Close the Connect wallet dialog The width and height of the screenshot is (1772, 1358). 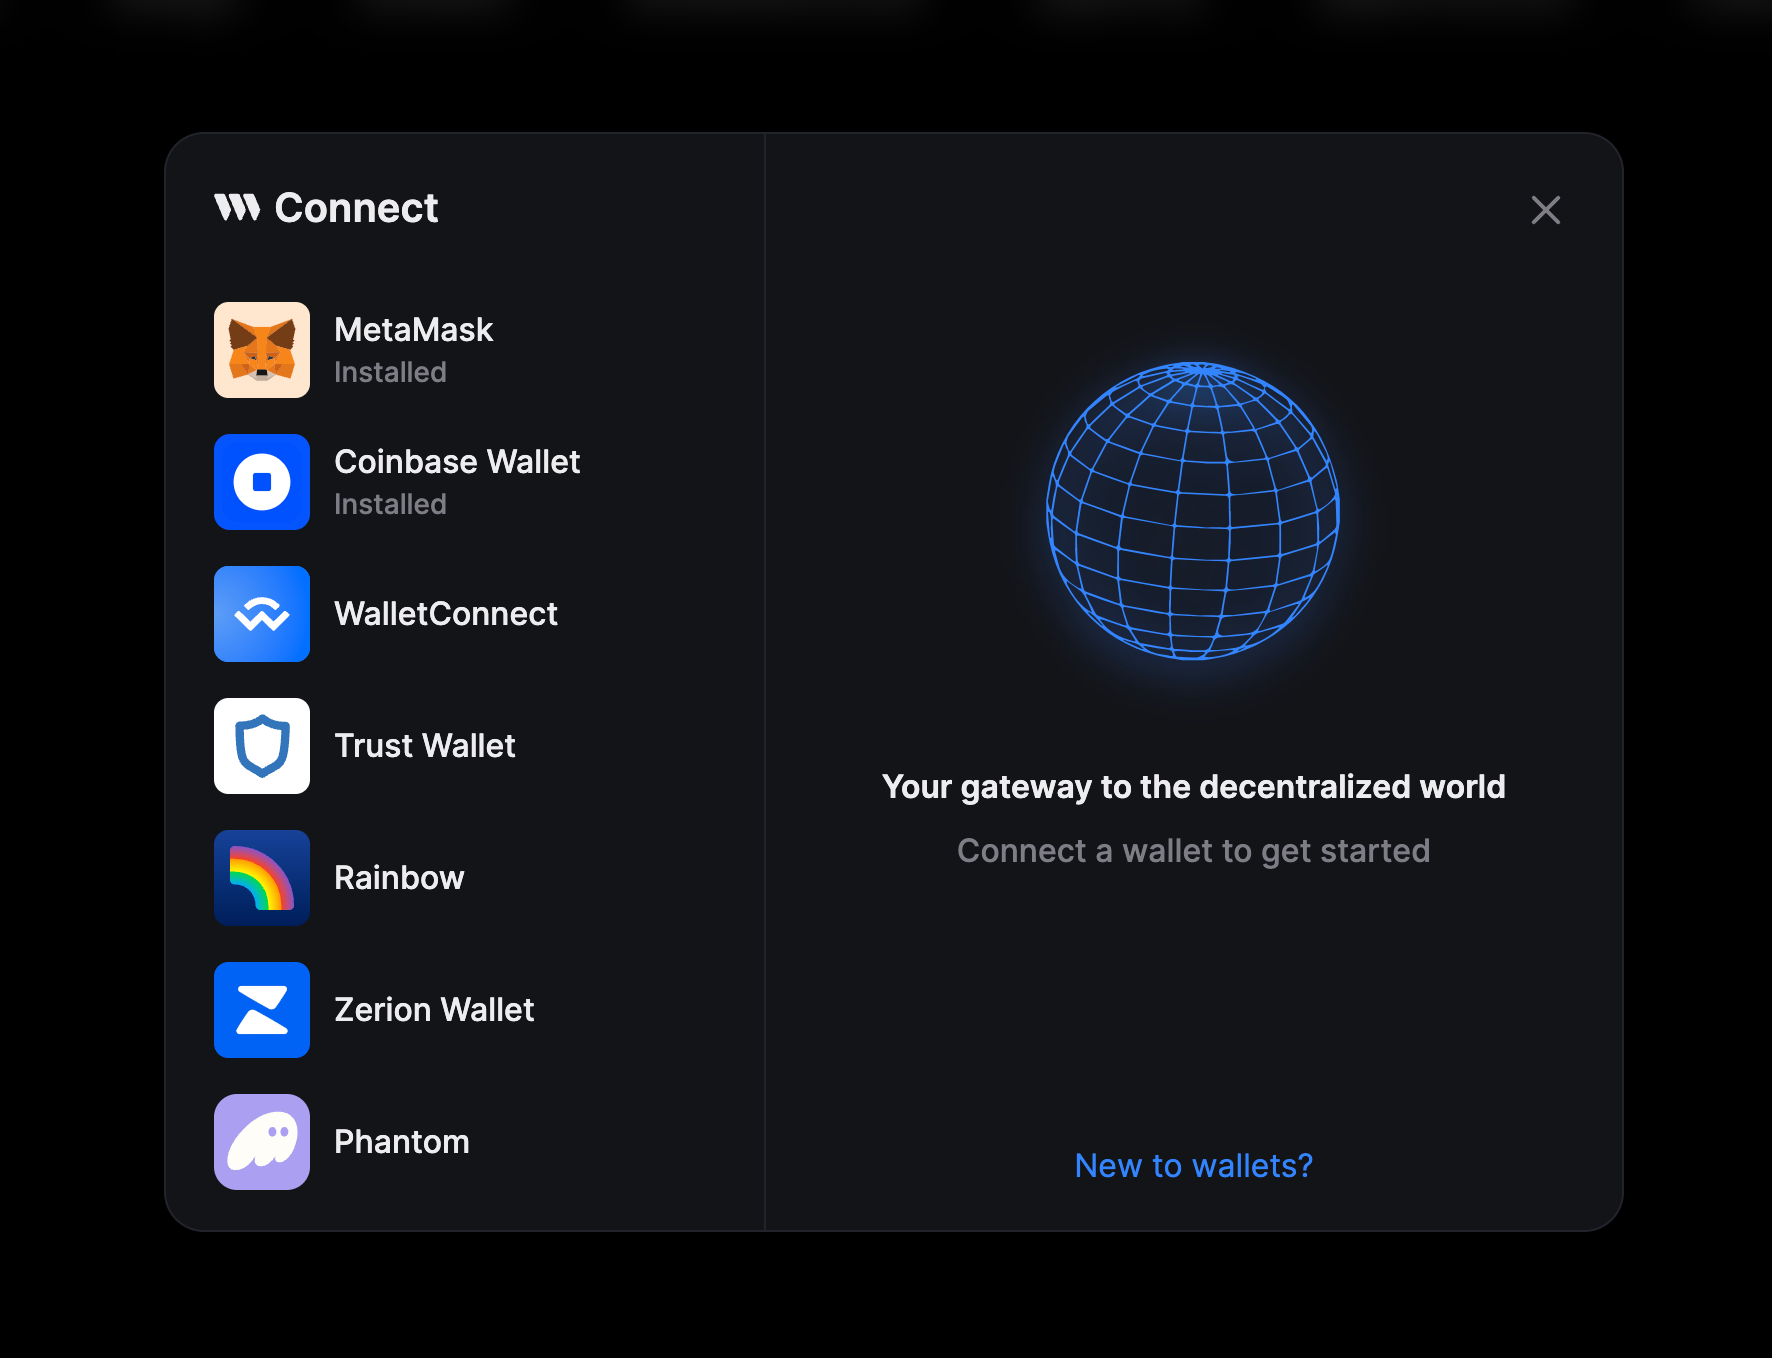coord(1545,210)
